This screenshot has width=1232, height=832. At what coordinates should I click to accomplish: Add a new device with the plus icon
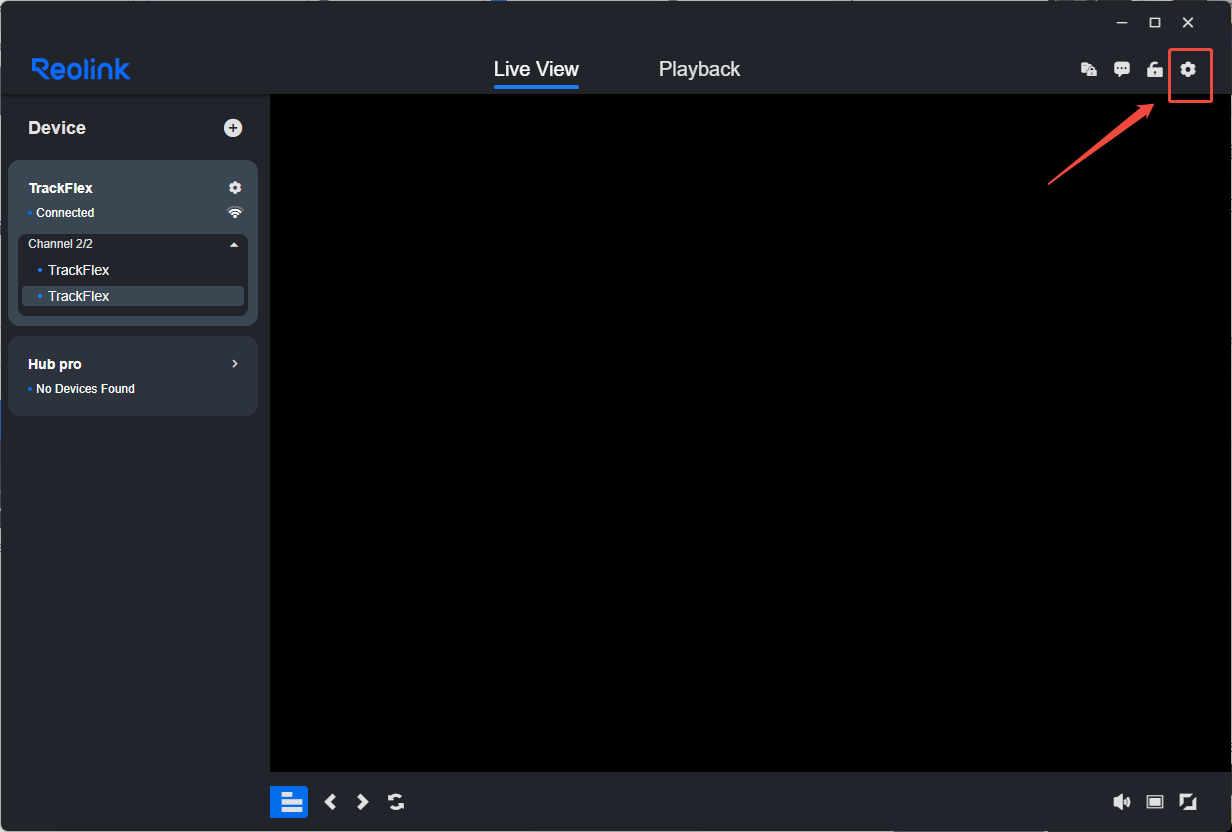[233, 128]
